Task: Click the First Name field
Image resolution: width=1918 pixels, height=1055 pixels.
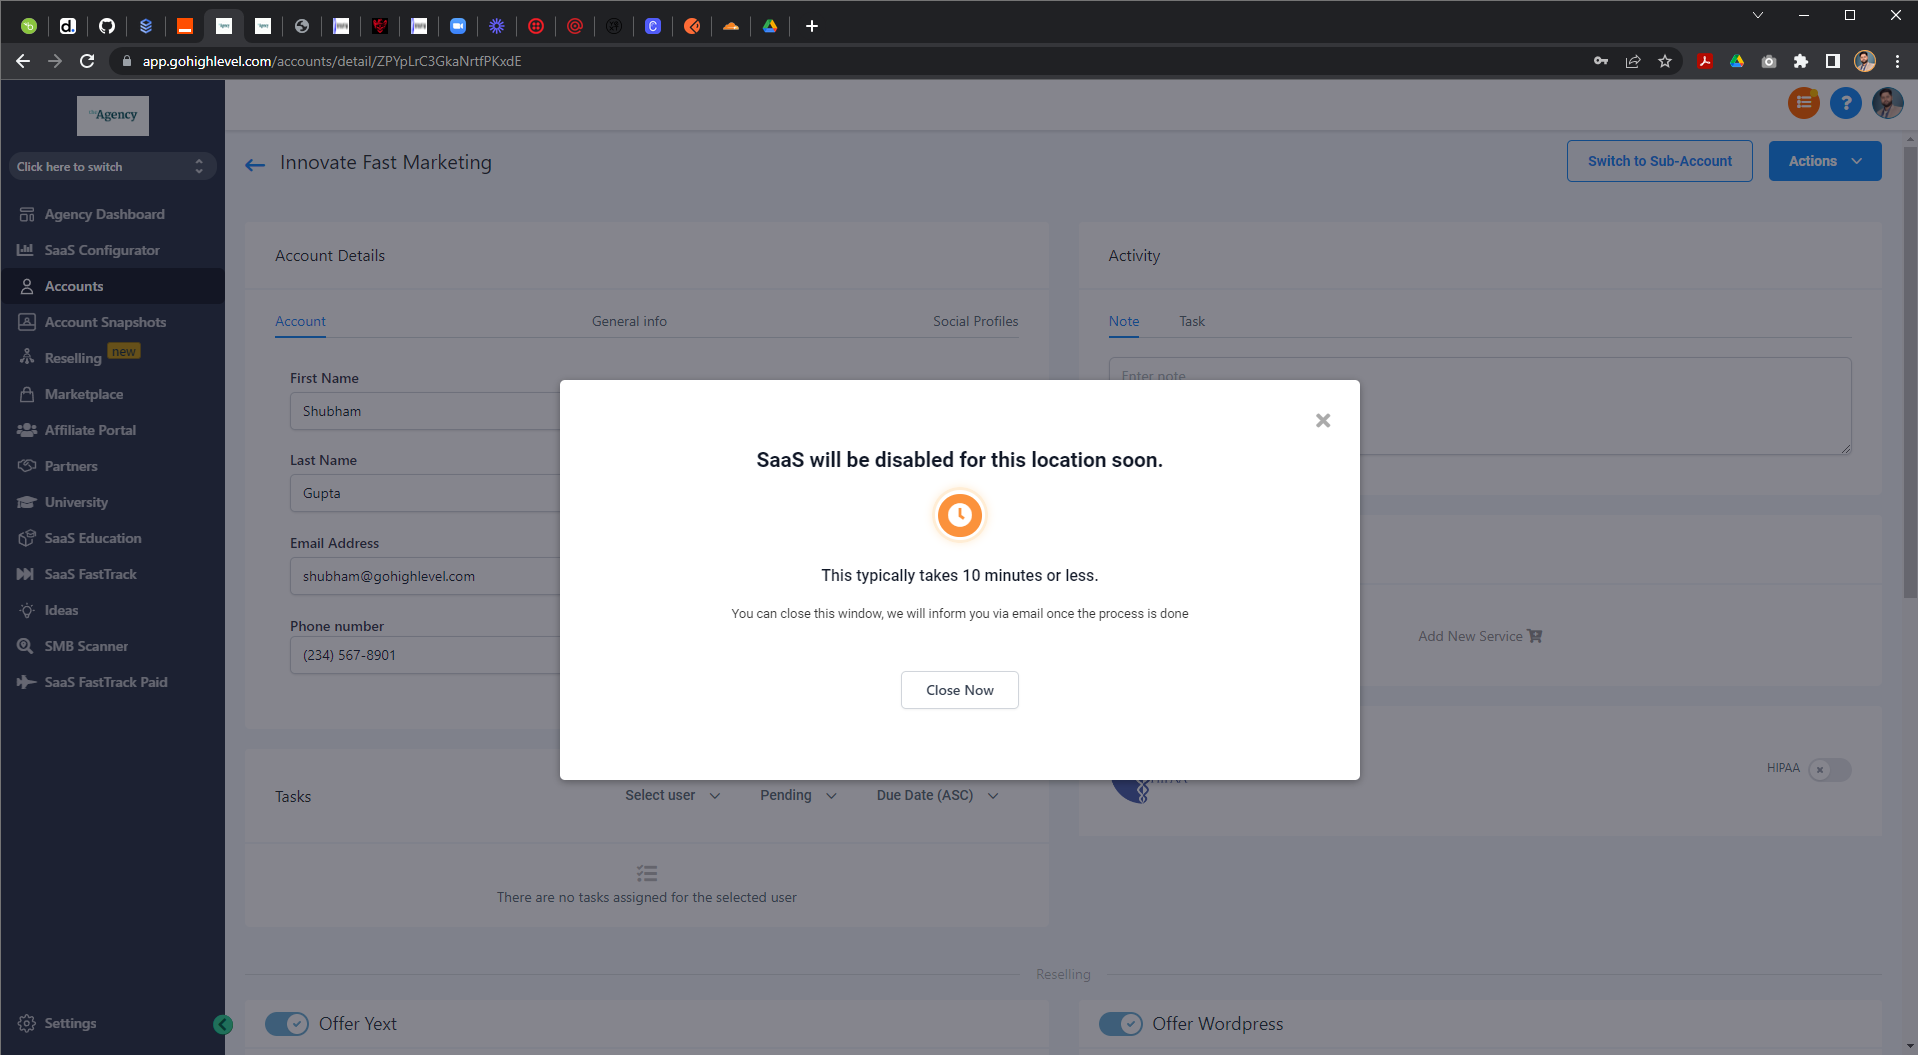Action: click(425, 411)
